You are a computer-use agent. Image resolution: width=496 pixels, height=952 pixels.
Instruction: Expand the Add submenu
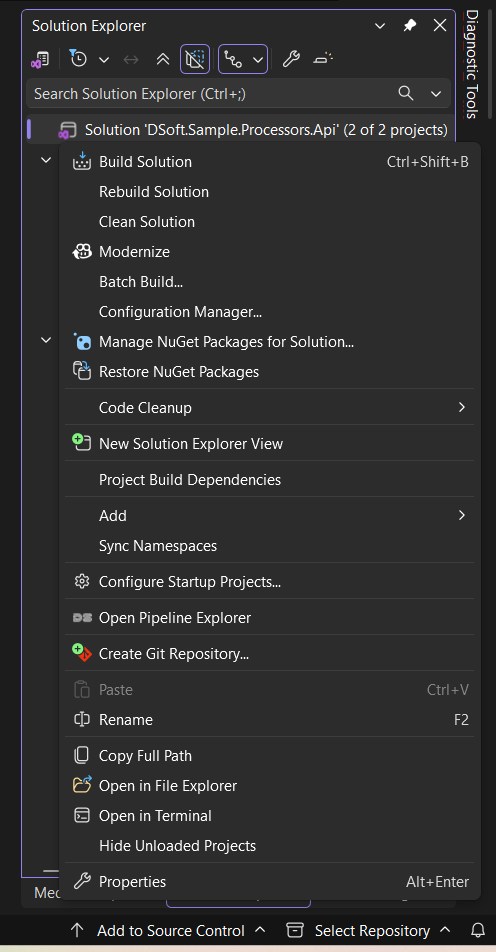pyautogui.click(x=270, y=515)
